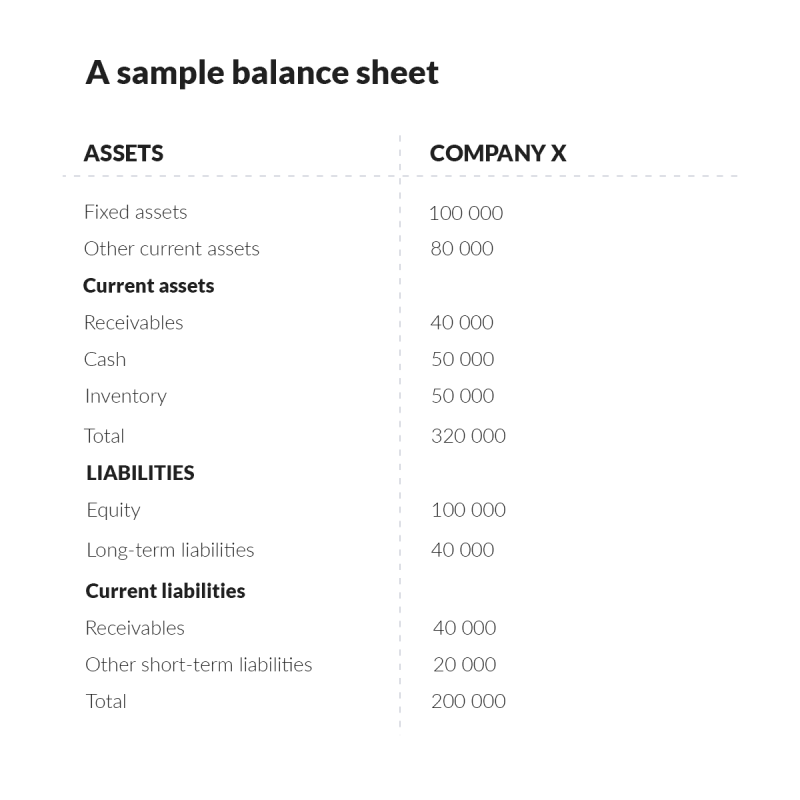Select Receivables under Current liabilities
Screen dimensions: 800x800
pyautogui.click(x=135, y=628)
